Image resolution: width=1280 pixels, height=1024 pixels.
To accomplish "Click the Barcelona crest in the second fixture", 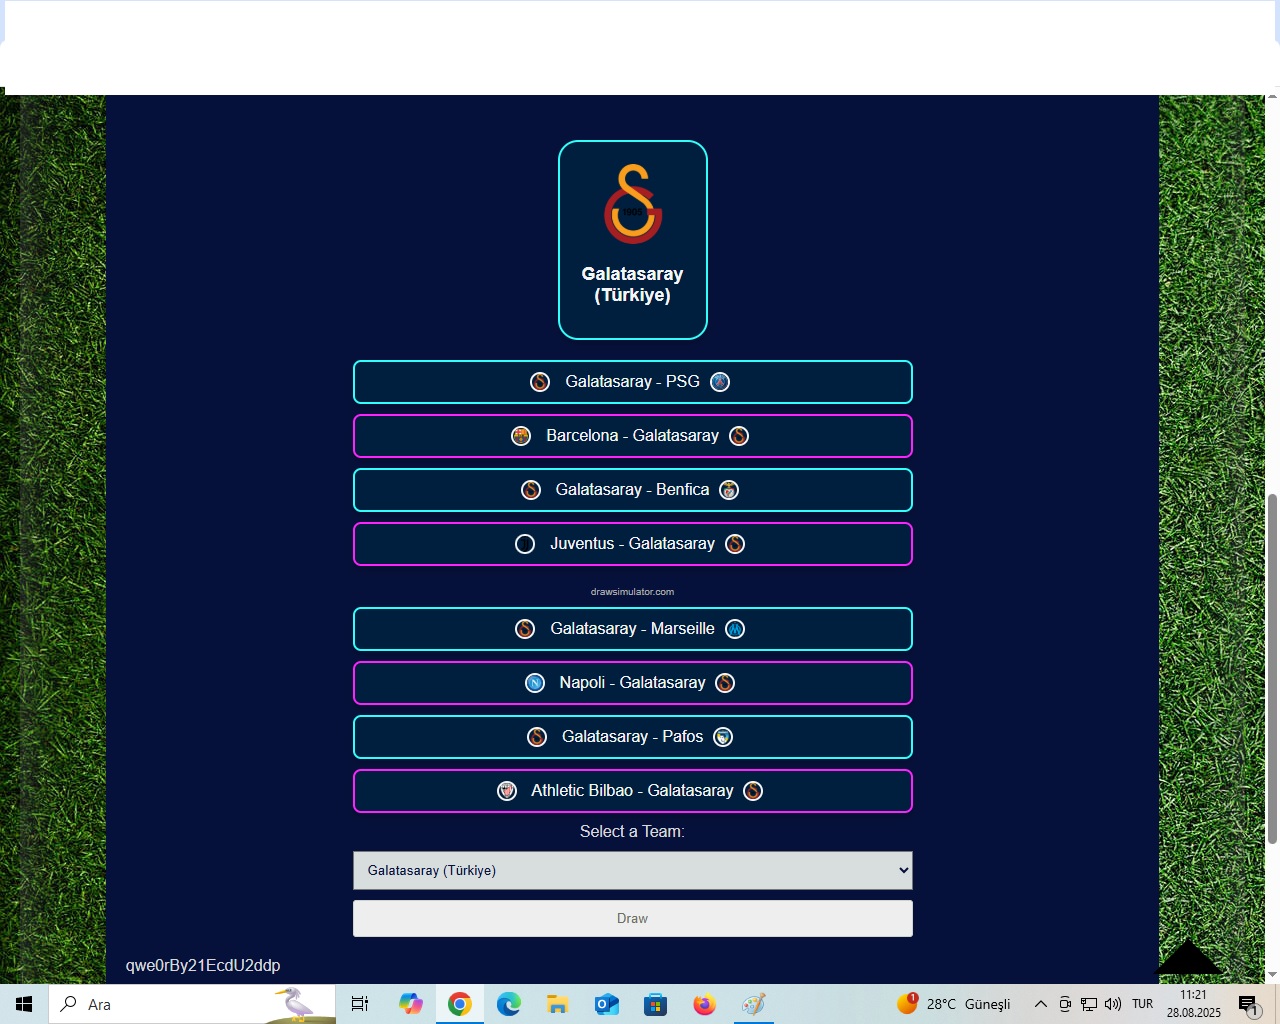I will [521, 436].
